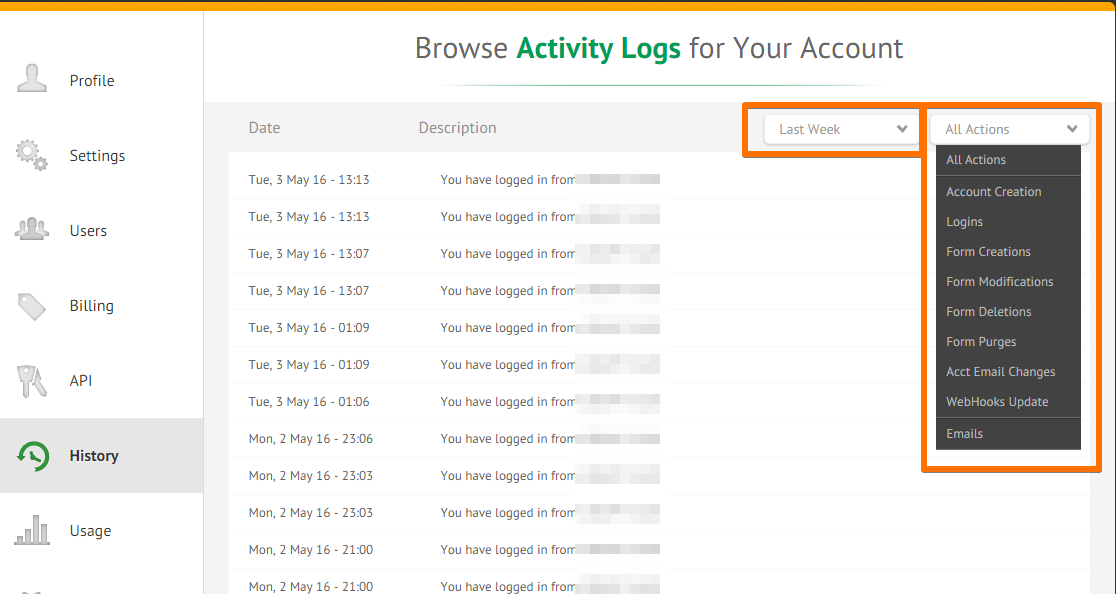Click the Last Week dropdown chevron arrow
Screen dimensions: 1116x594
[x=902, y=129]
